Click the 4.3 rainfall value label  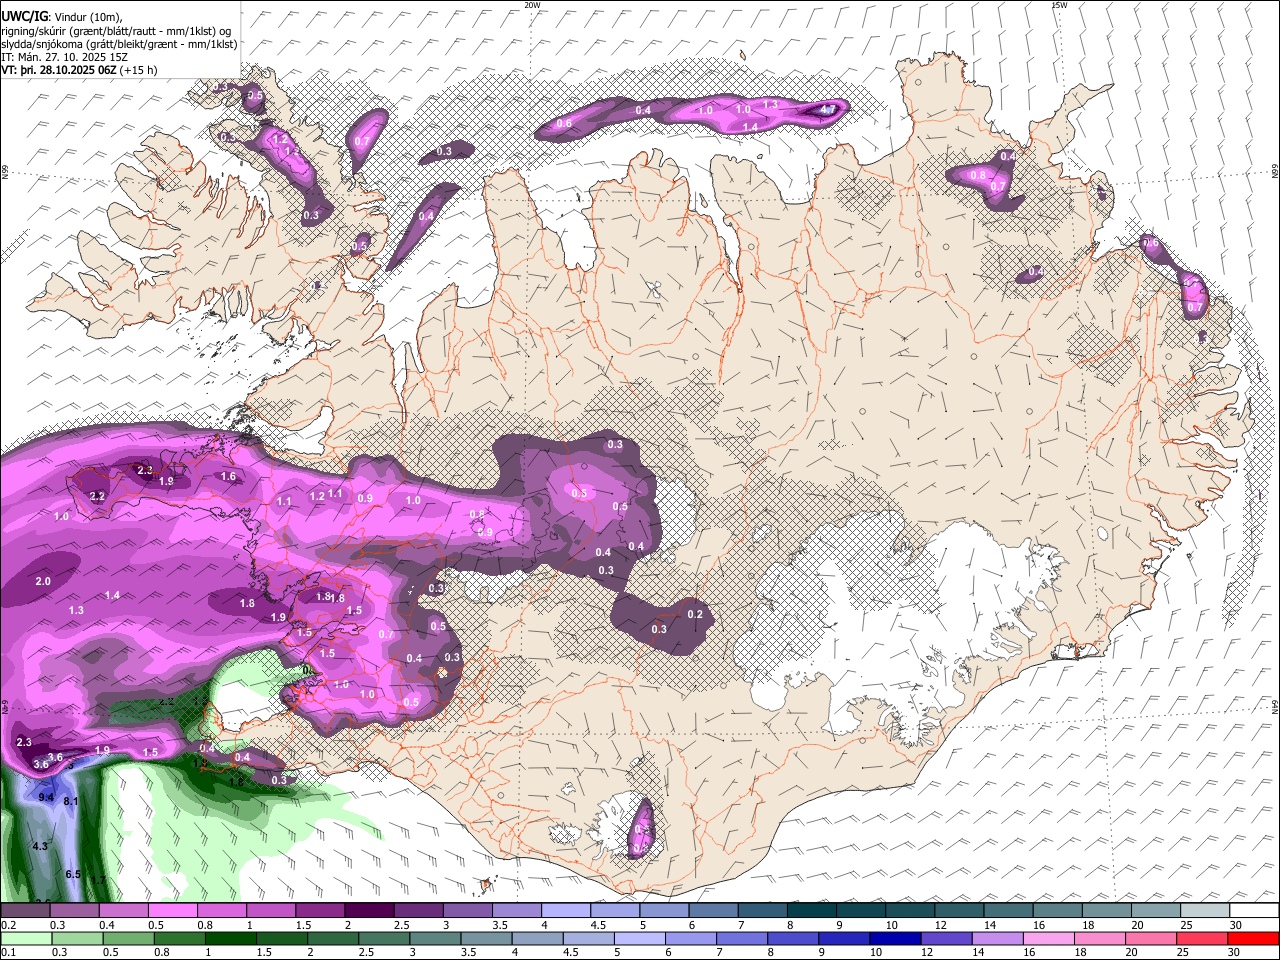point(40,846)
